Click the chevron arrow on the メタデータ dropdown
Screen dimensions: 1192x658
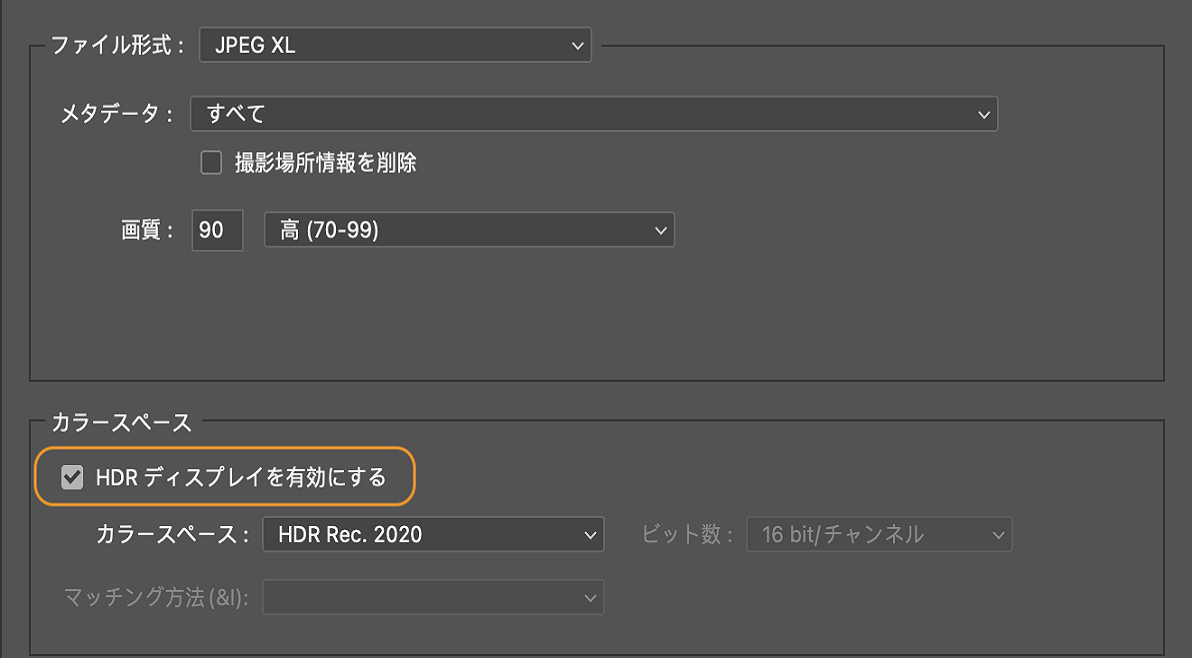[983, 115]
